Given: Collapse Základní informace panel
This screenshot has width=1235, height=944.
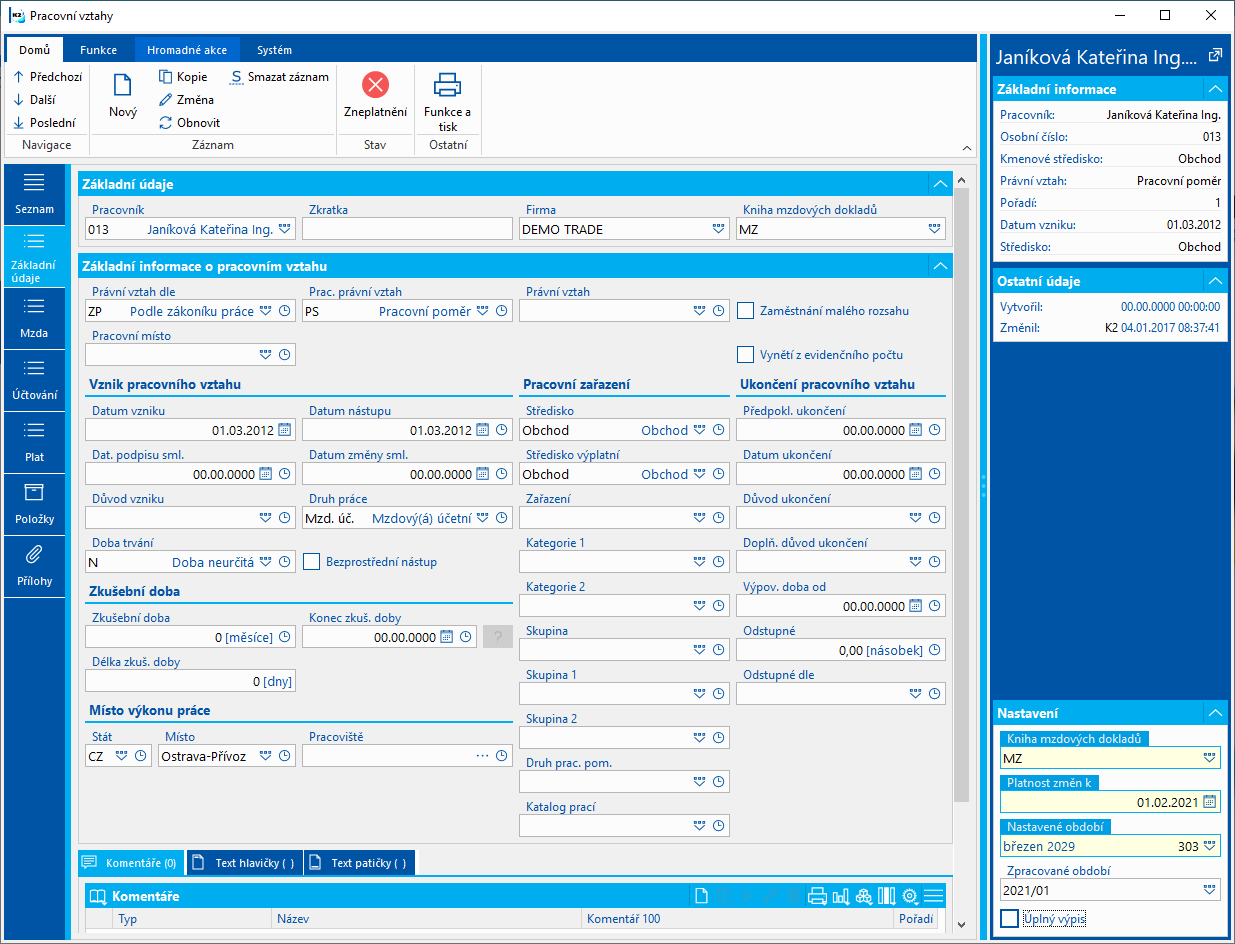Looking at the screenshot, I should coord(1214,89).
